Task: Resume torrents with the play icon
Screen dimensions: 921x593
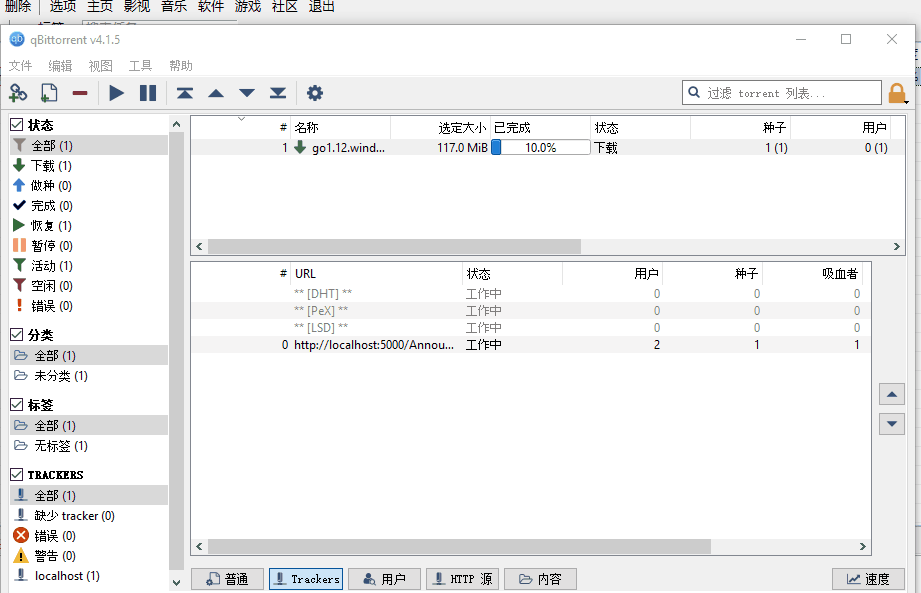Action: [x=116, y=93]
